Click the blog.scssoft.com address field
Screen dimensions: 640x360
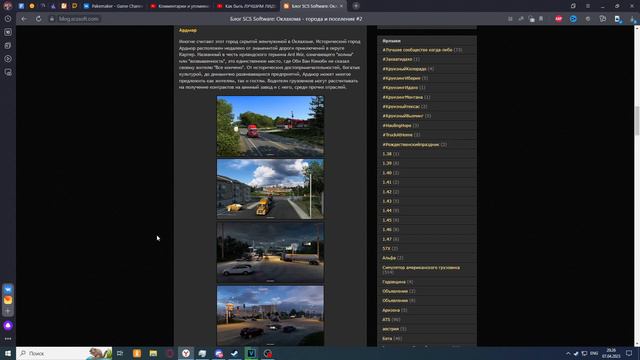(x=78, y=19)
